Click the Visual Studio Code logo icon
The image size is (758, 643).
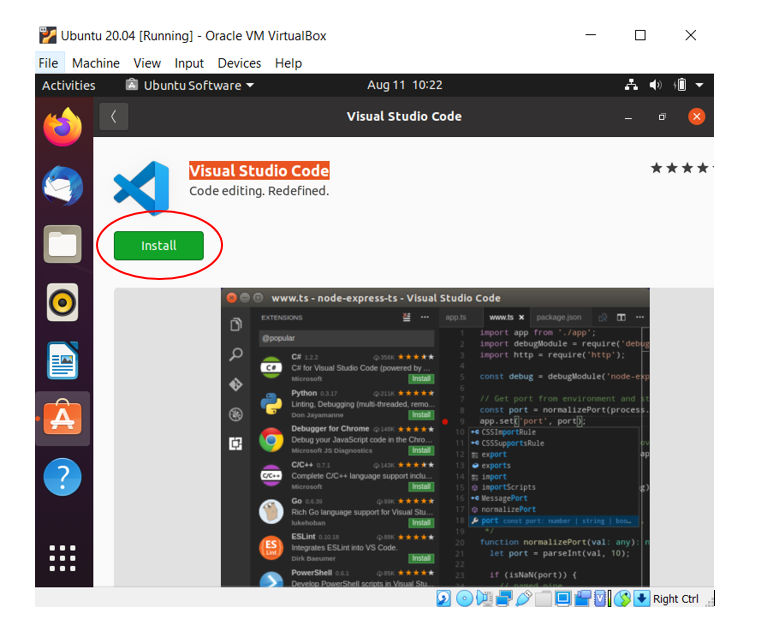click(141, 189)
